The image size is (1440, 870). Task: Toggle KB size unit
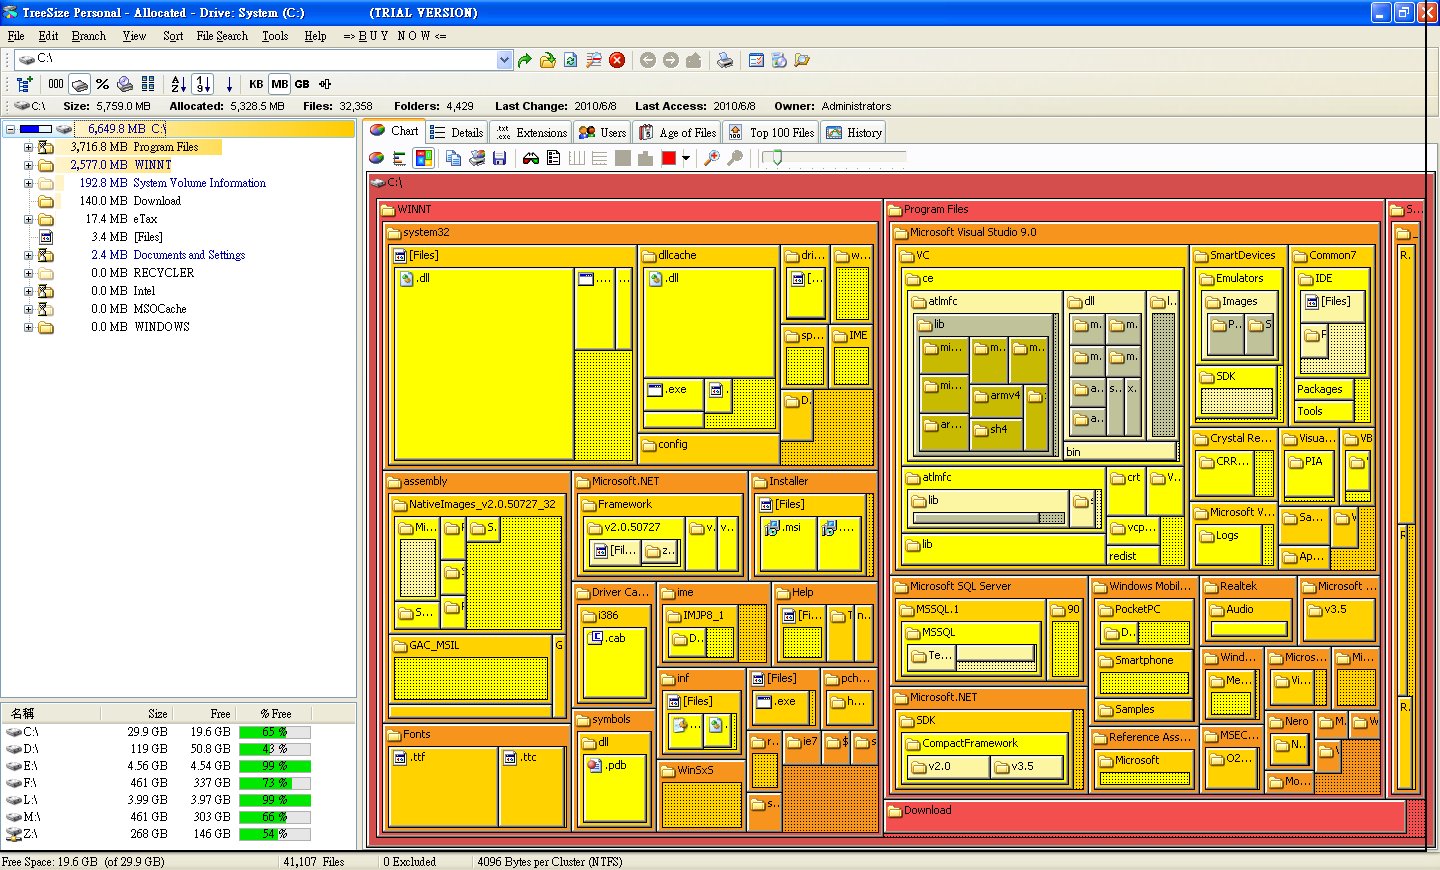coord(256,84)
